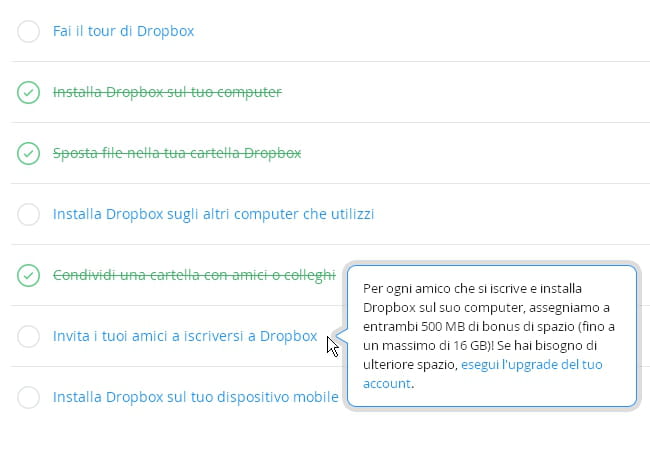Open "Invita i tuoi amici a iscriversi a Dropbox"
This screenshot has height=450, width=650.
pos(185,336)
